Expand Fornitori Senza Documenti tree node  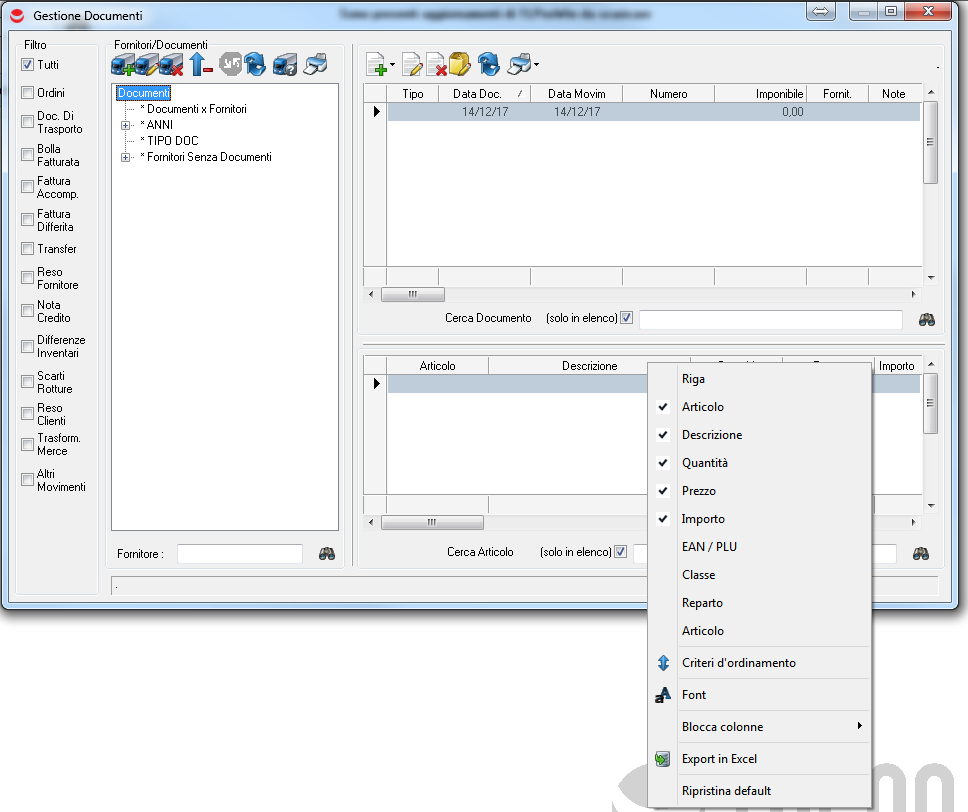[x=126, y=158]
